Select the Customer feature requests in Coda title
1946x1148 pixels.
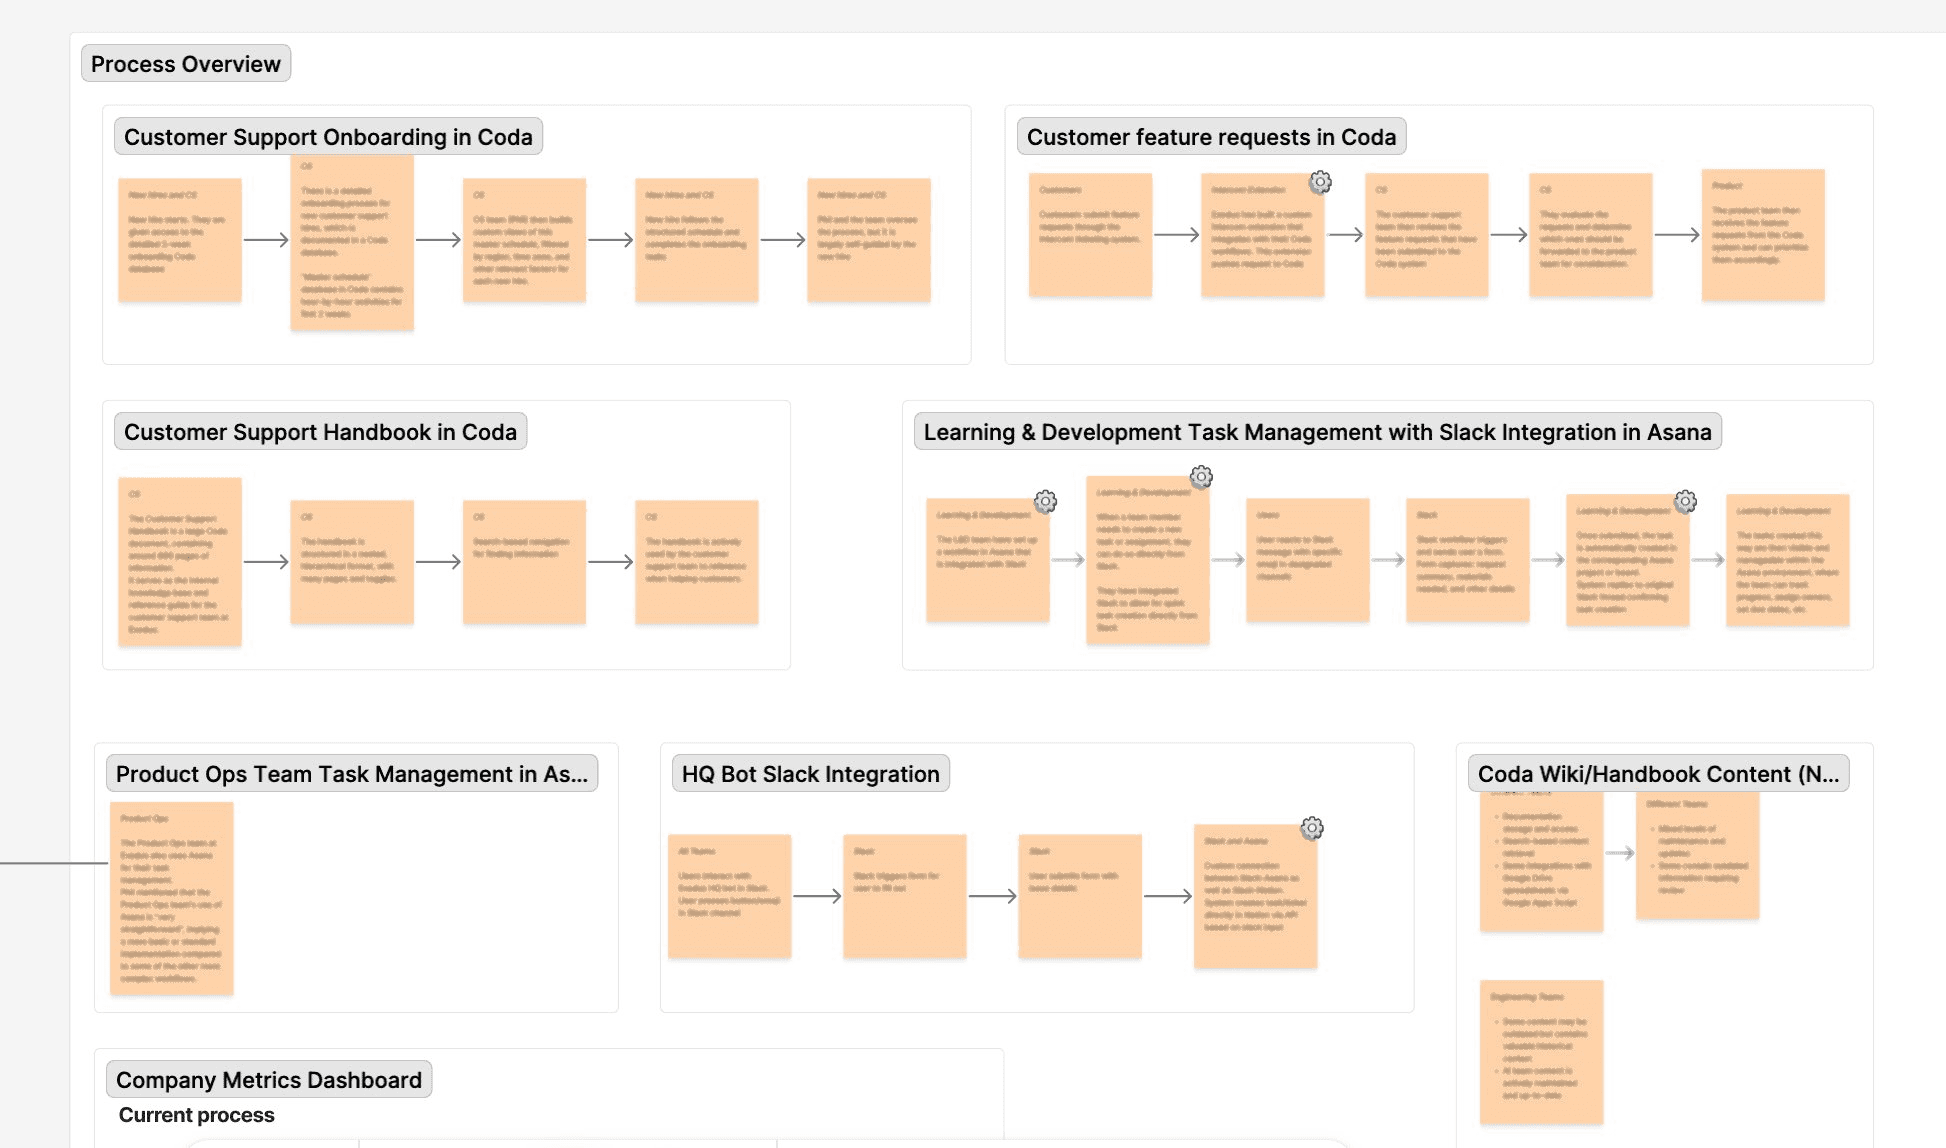(1211, 137)
